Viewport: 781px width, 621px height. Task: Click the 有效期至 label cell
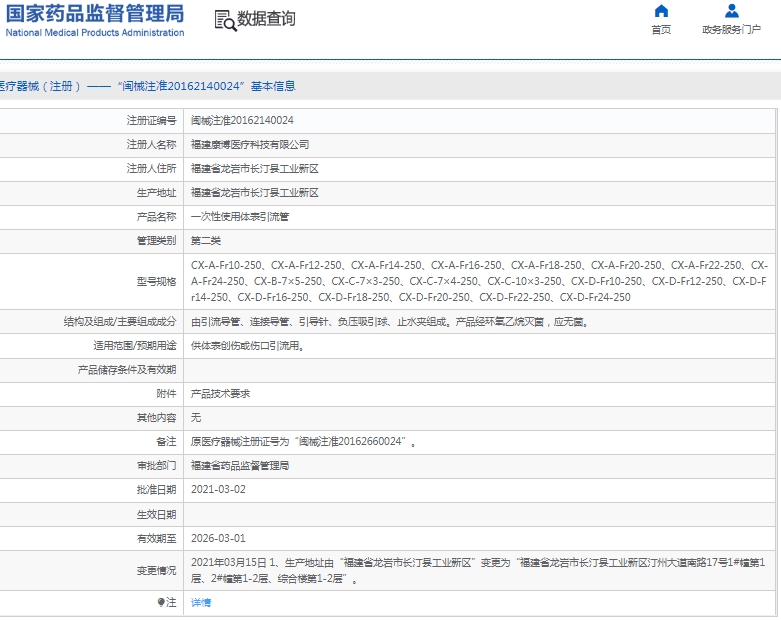click(x=156, y=538)
